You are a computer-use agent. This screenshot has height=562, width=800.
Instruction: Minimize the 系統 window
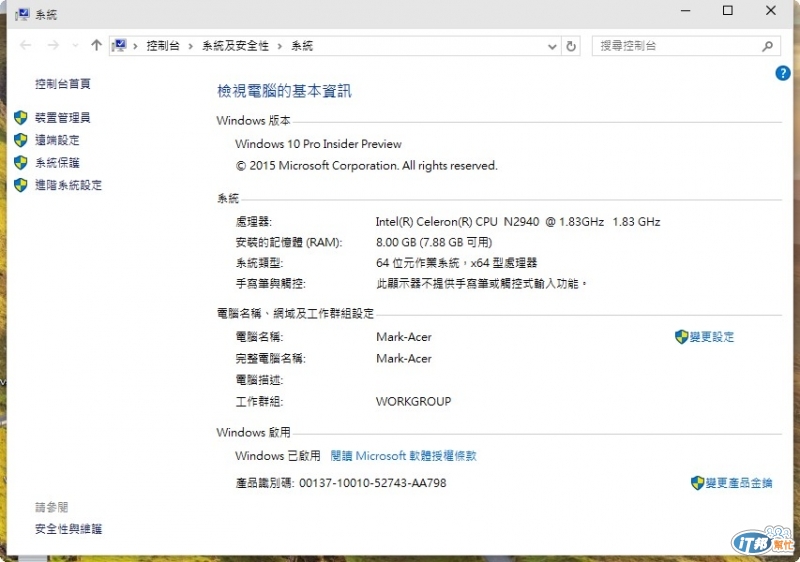tap(686, 10)
